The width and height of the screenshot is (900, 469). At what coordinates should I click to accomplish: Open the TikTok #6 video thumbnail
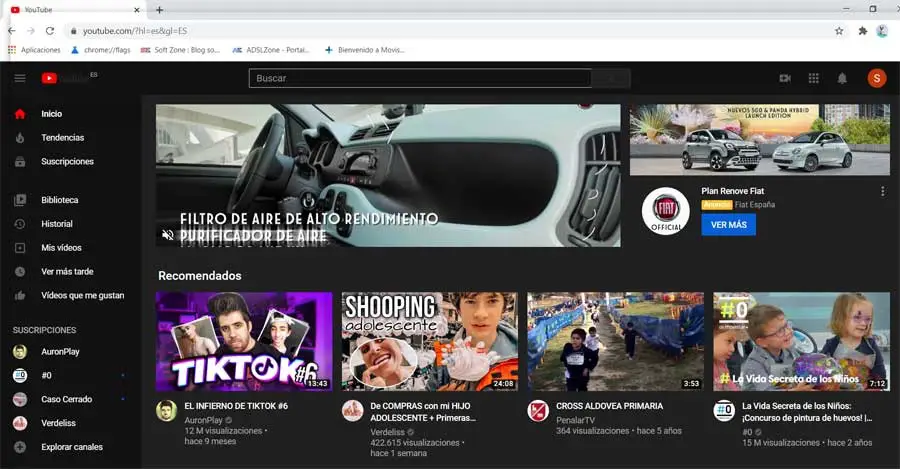point(244,342)
